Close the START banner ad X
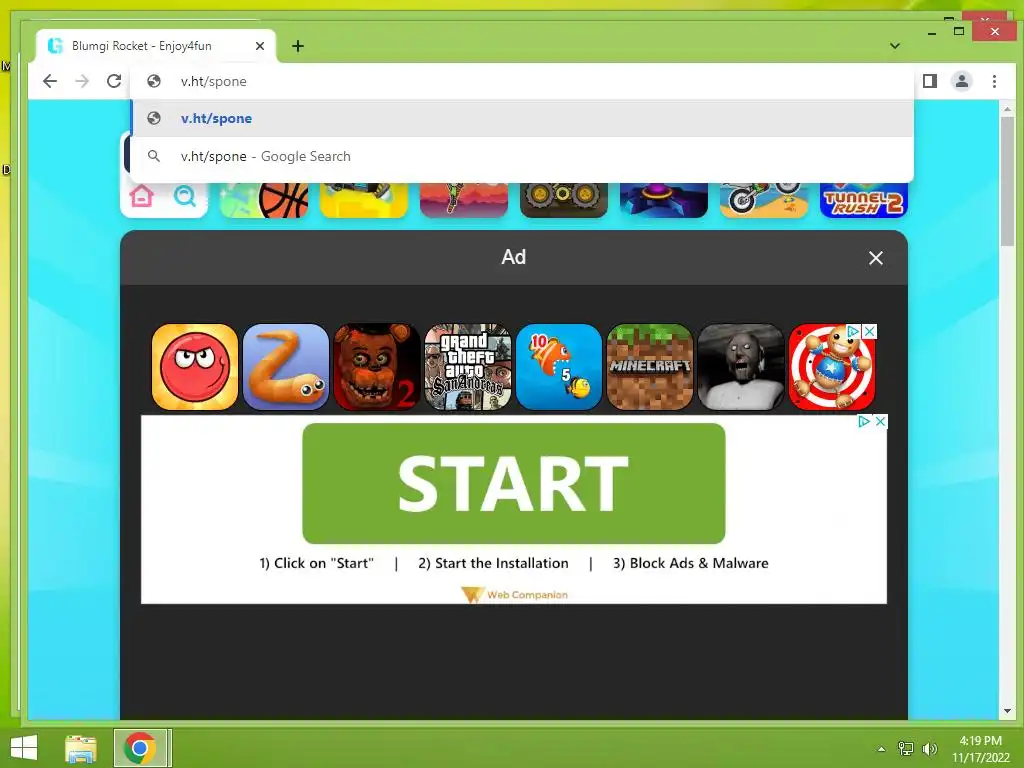Viewport: 1024px width, 768px height. point(880,421)
